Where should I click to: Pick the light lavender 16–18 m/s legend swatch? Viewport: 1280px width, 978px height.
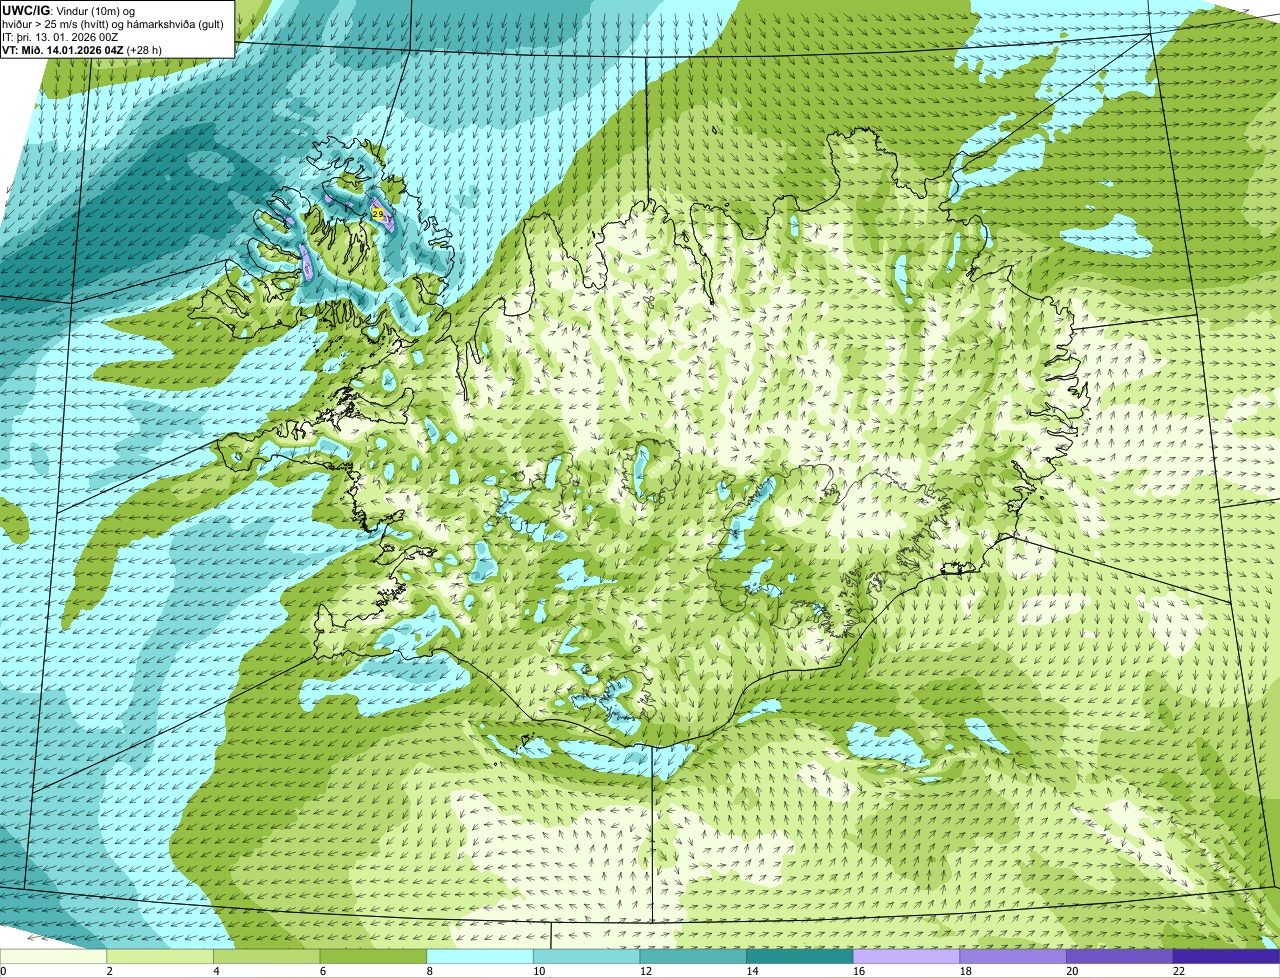[907, 956]
